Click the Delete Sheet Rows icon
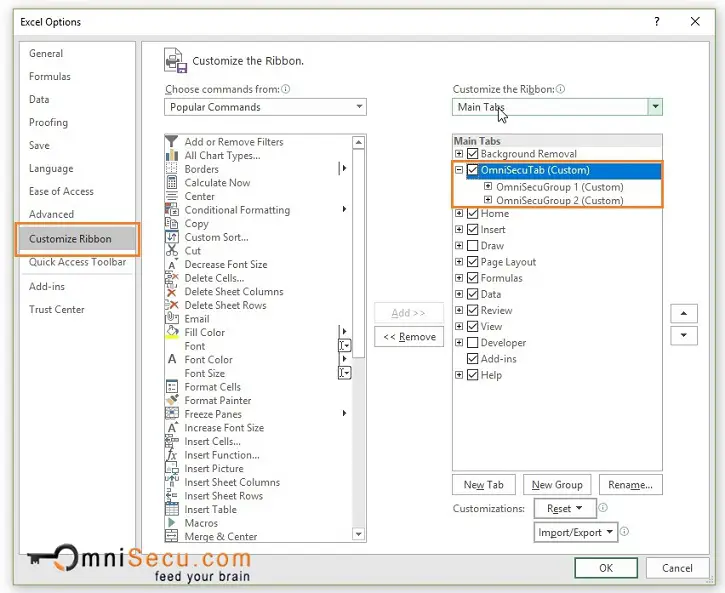Image resolution: width=725 pixels, height=593 pixels. coord(172,305)
